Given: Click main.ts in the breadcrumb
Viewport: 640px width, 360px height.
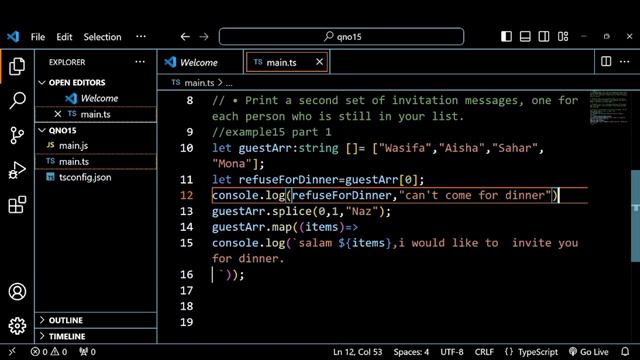Looking at the screenshot, I should [x=199, y=83].
